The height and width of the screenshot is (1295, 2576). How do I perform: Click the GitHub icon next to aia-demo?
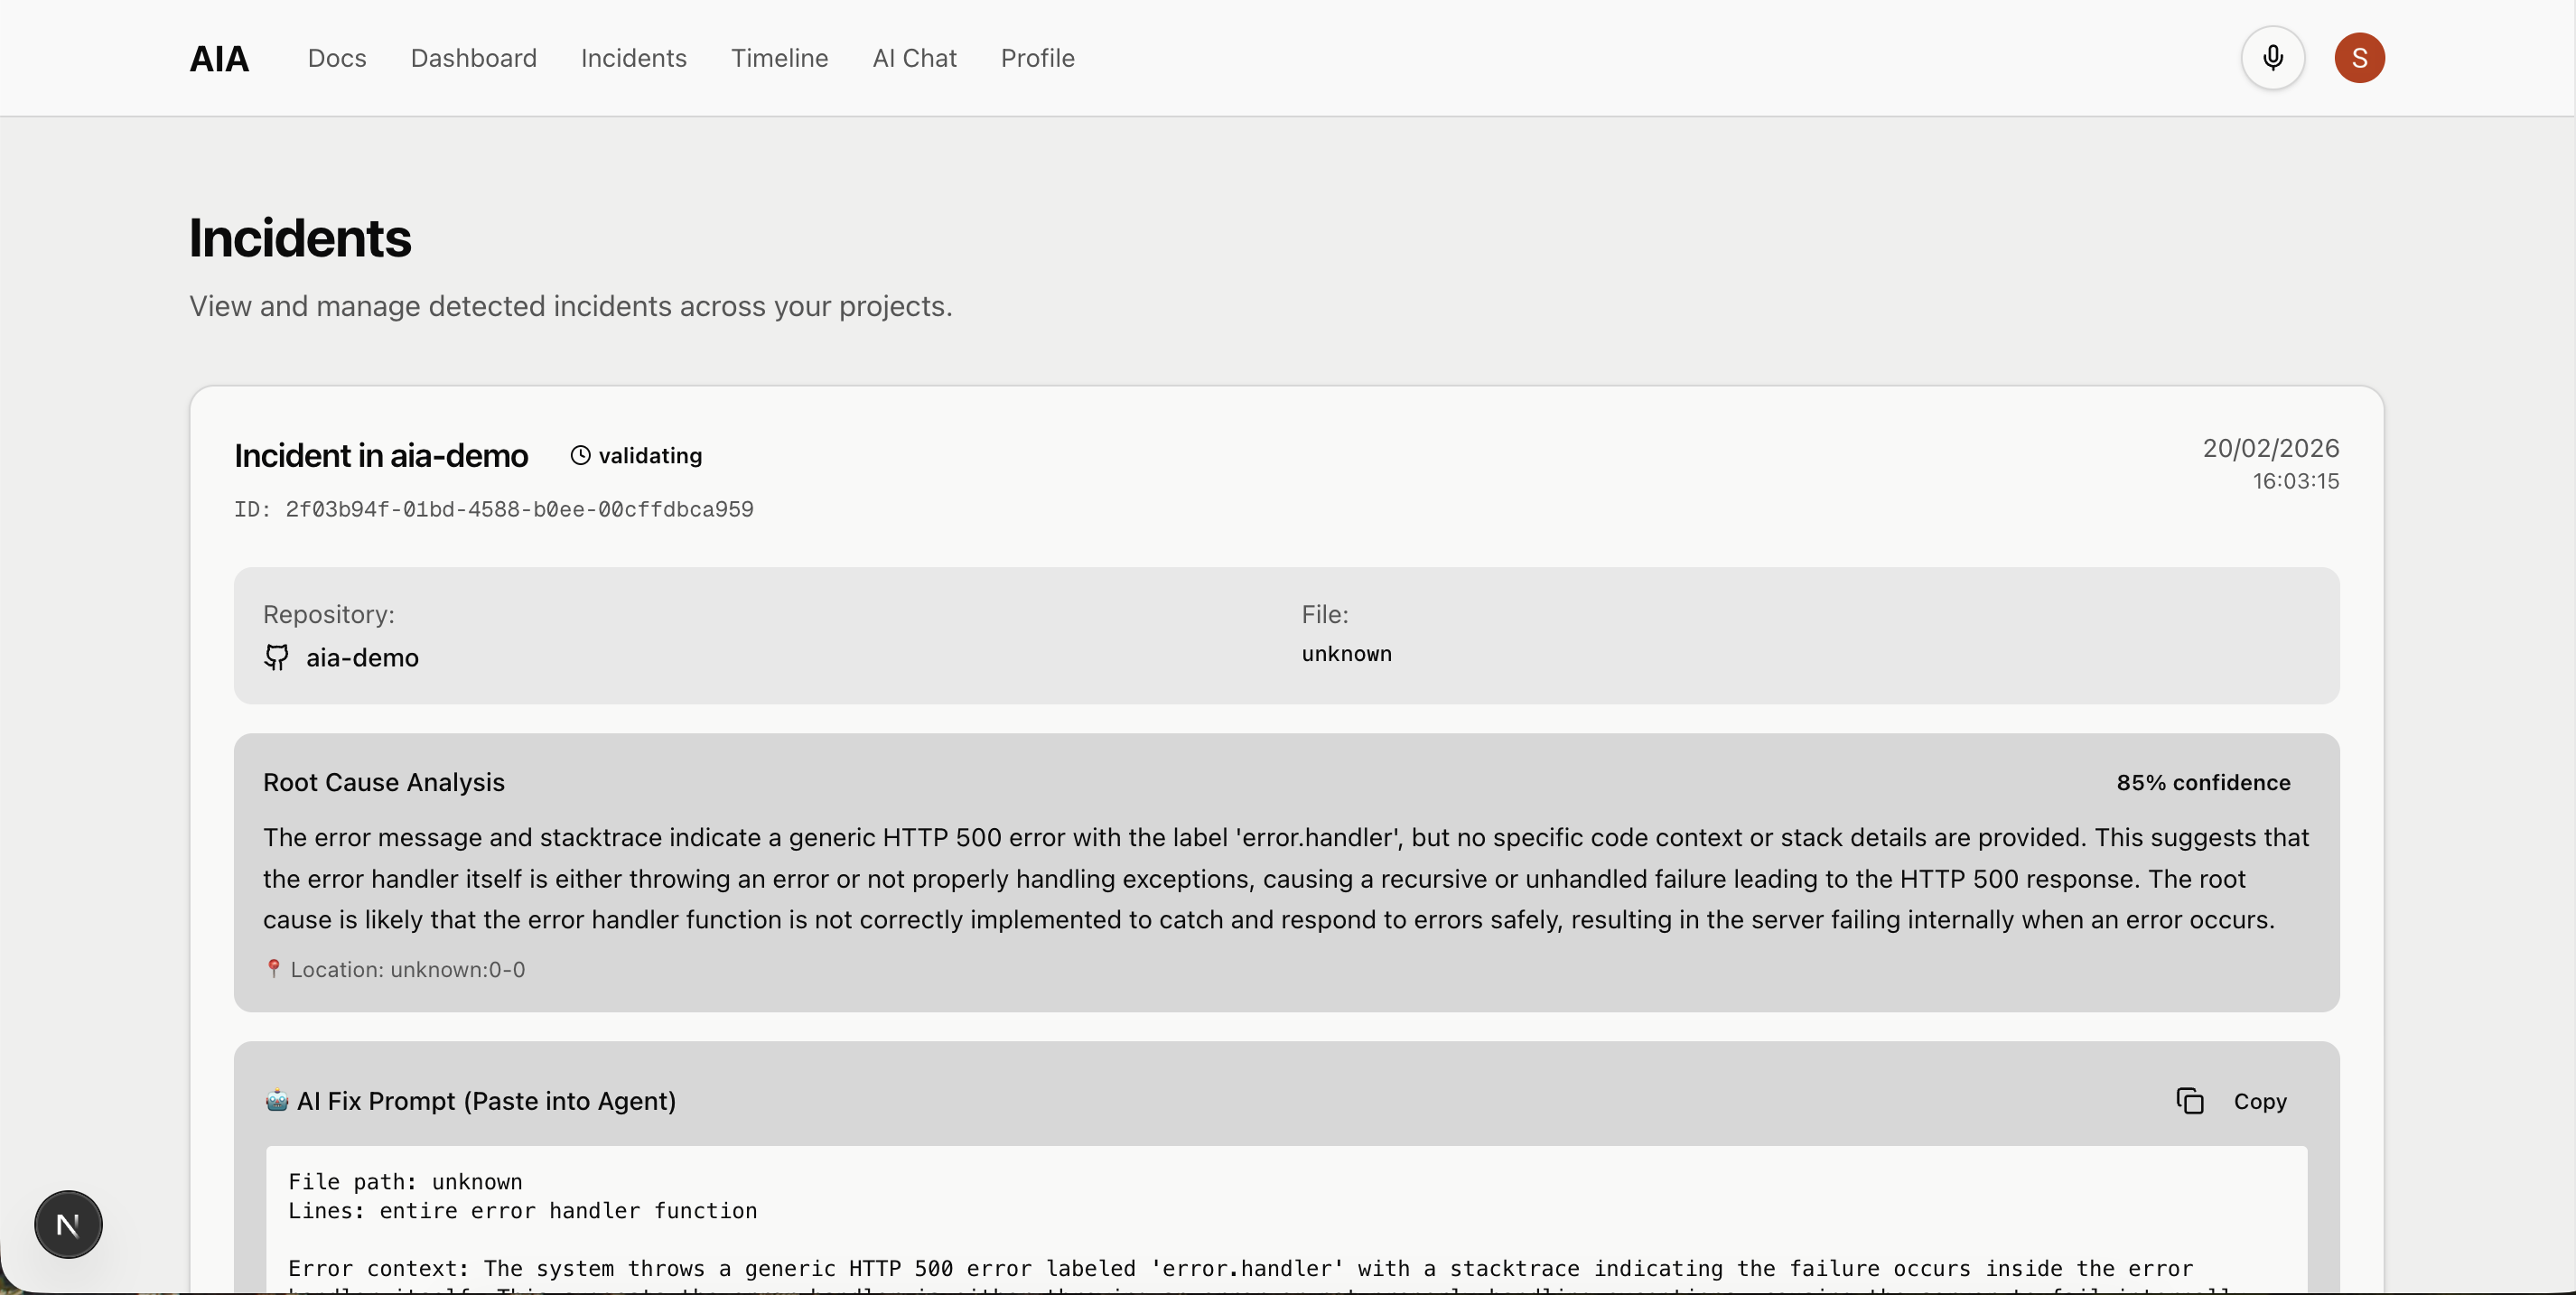coord(277,657)
